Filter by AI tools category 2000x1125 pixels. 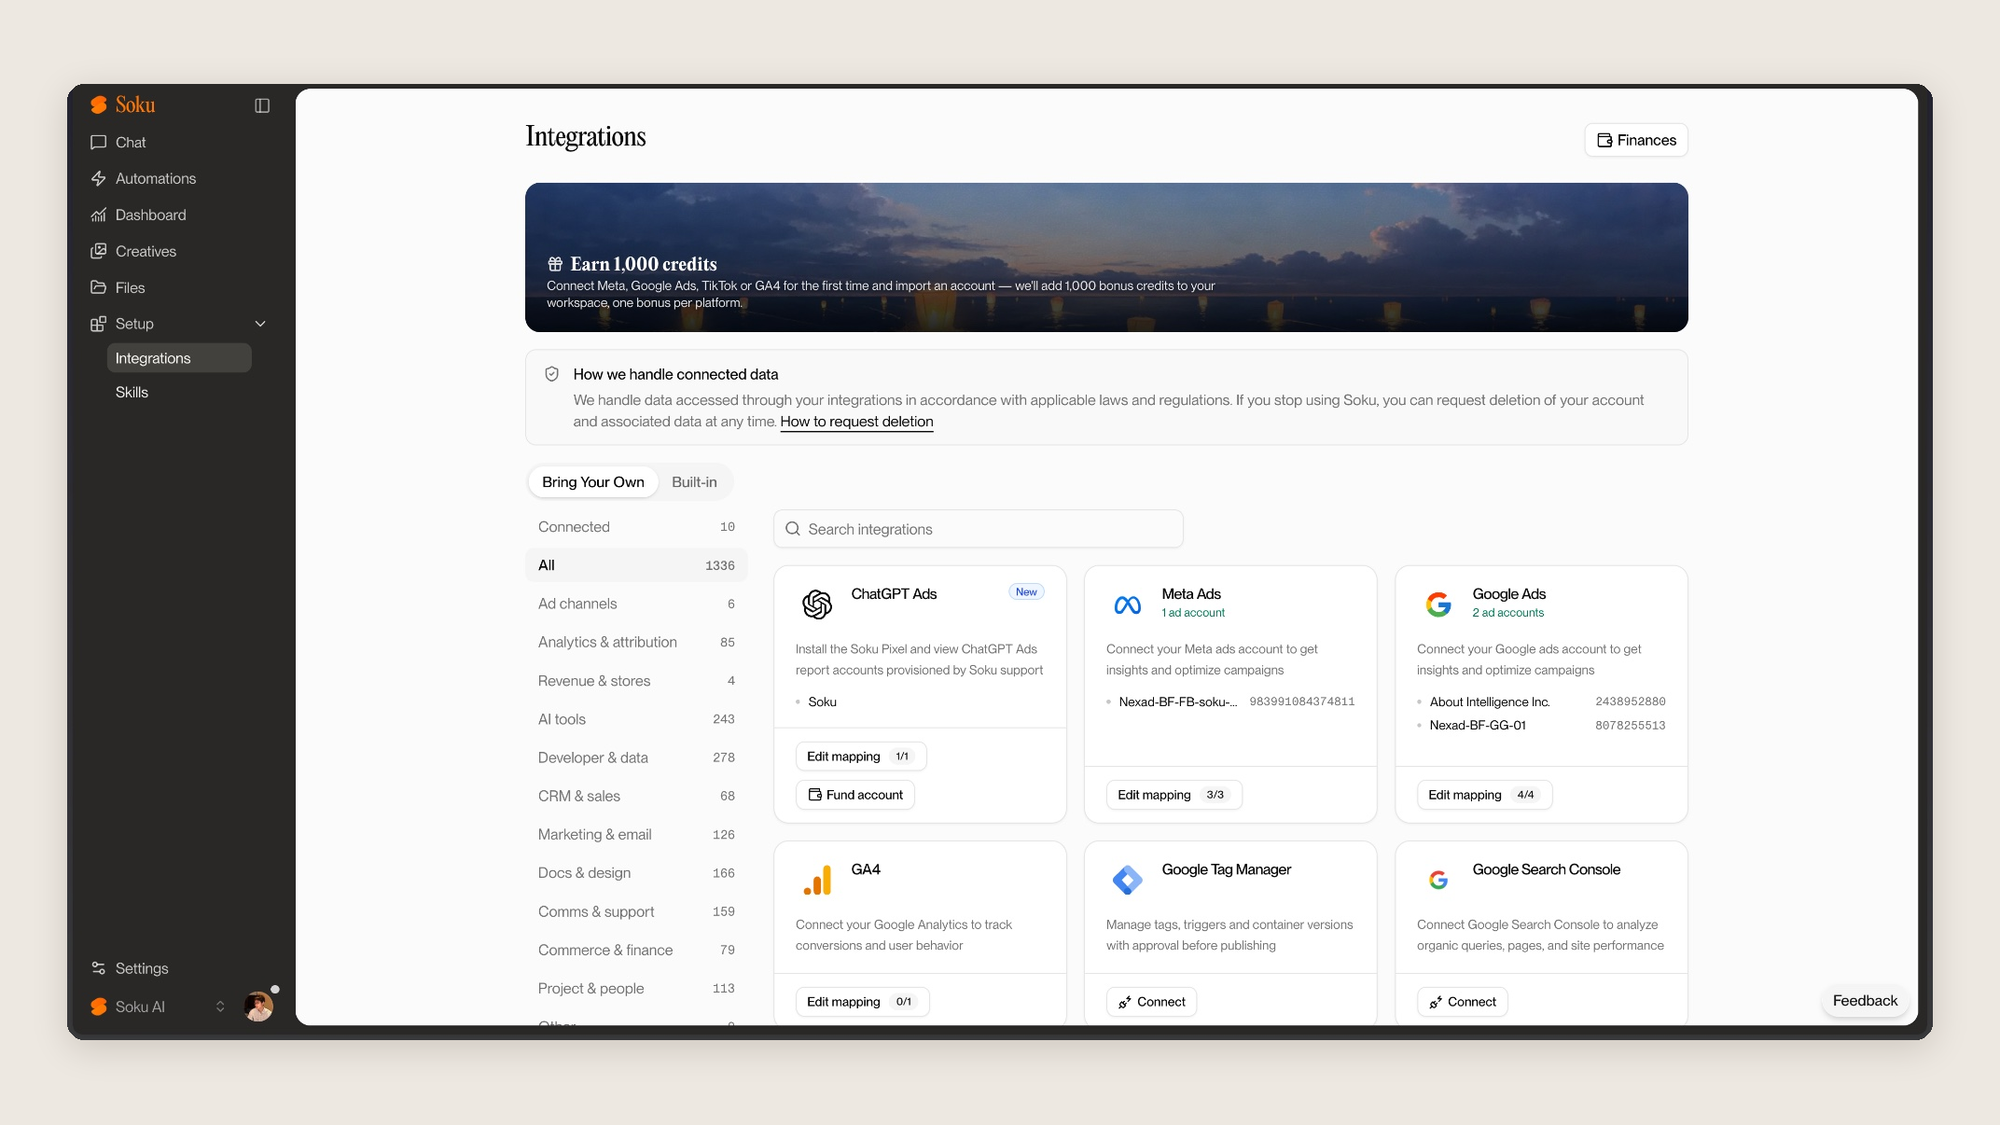click(x=636, y=719)
